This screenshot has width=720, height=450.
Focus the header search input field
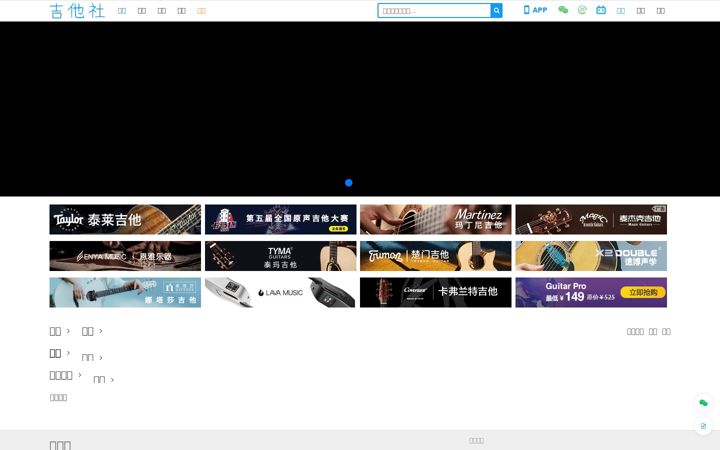pos(434,11)
